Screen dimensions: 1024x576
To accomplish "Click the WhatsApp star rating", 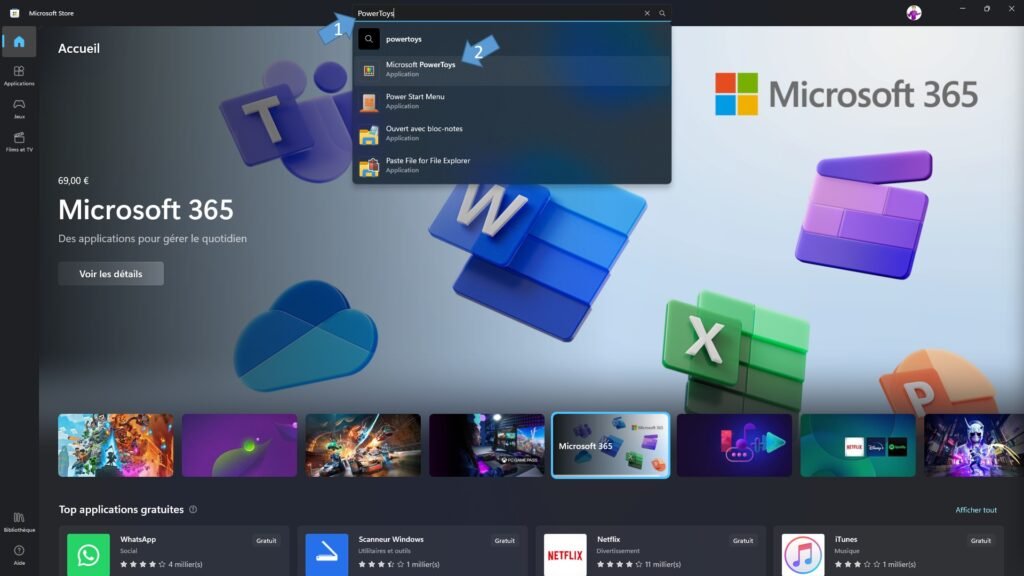I will click(x=142, y=564).
